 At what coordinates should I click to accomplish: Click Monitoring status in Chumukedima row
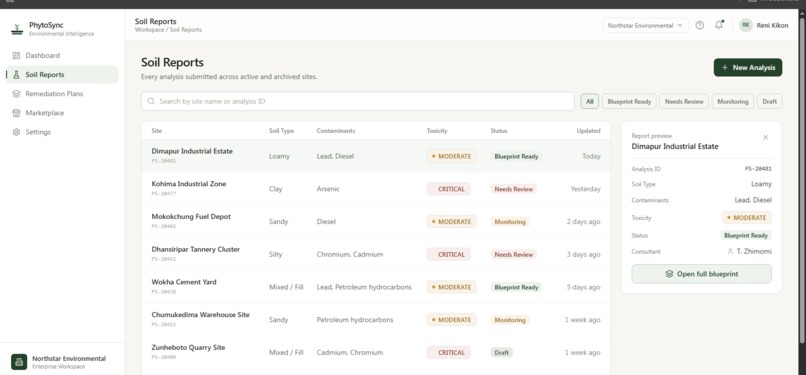tap(510, 320)
